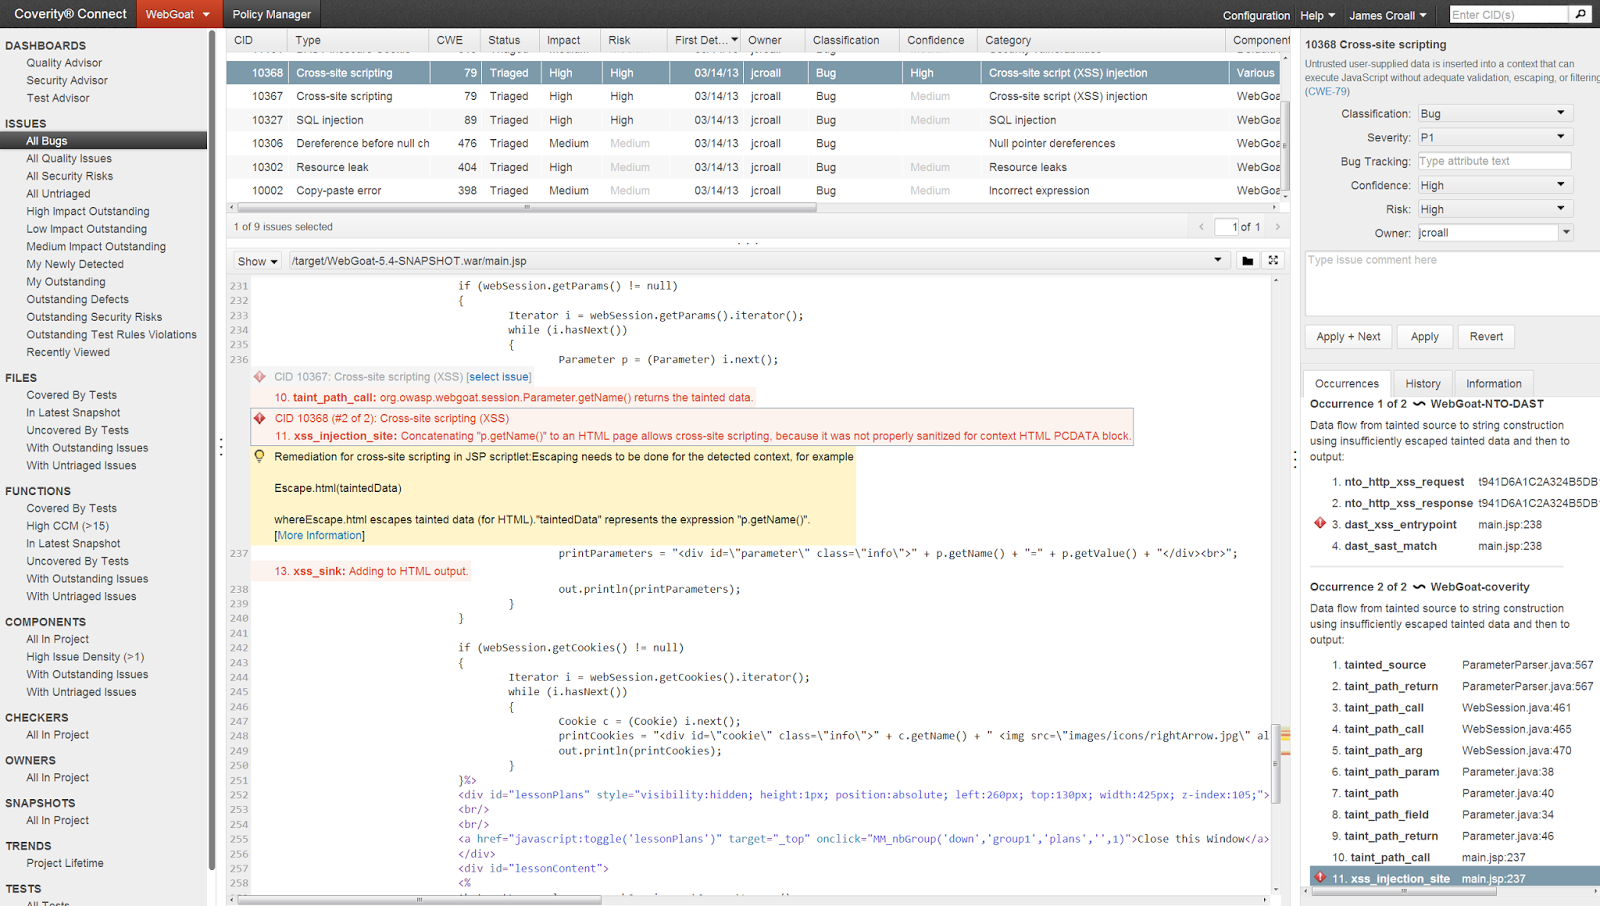This screenshot has height=906, width=1600.
Task: Click the Apply button
Action: [x=1424, y=337]
